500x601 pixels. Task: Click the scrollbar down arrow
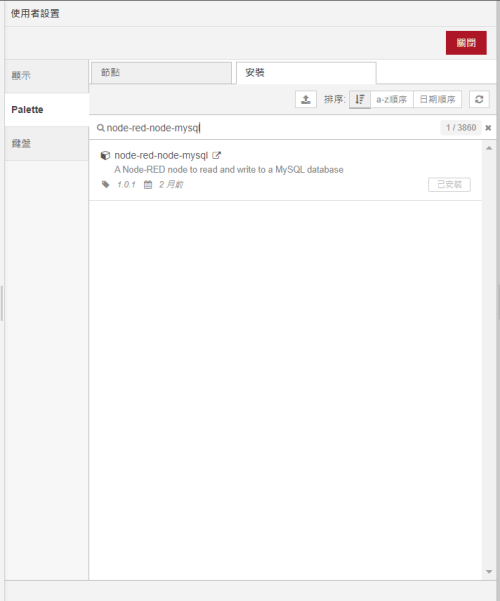click(x=489, y=571)
